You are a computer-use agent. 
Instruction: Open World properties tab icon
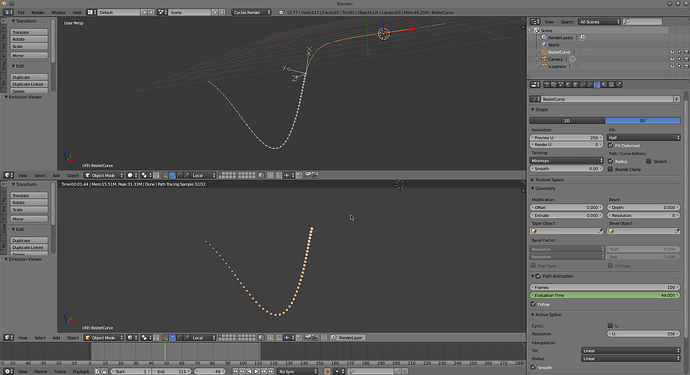tap(568, 85)
